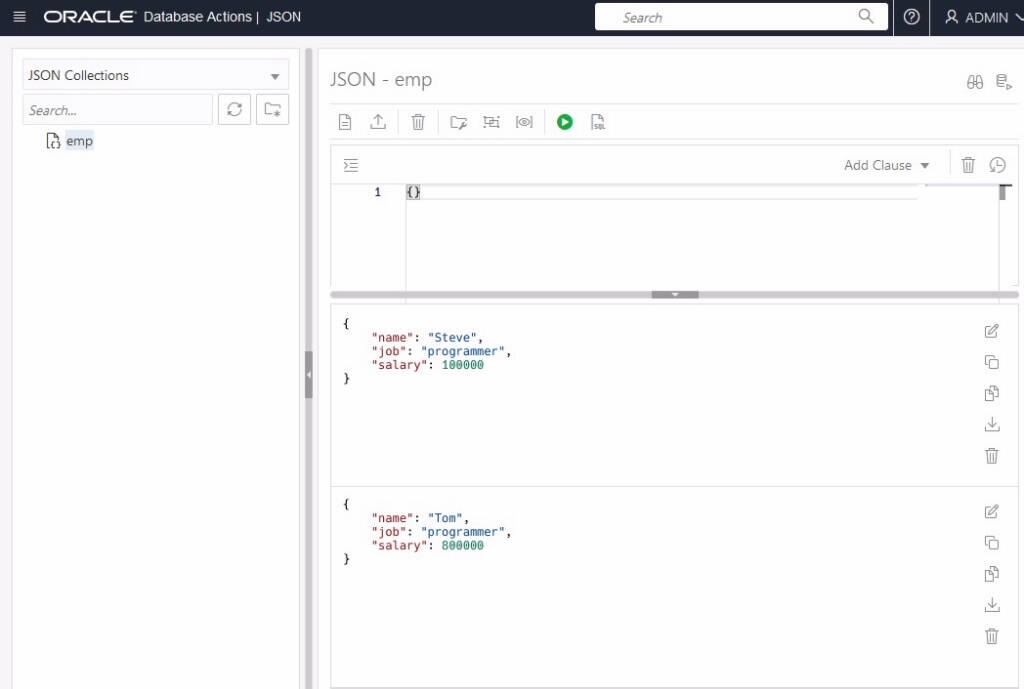Screen dimensions: 1024x689
Task: Create a new collection
Action: click(x=272, y=109)
